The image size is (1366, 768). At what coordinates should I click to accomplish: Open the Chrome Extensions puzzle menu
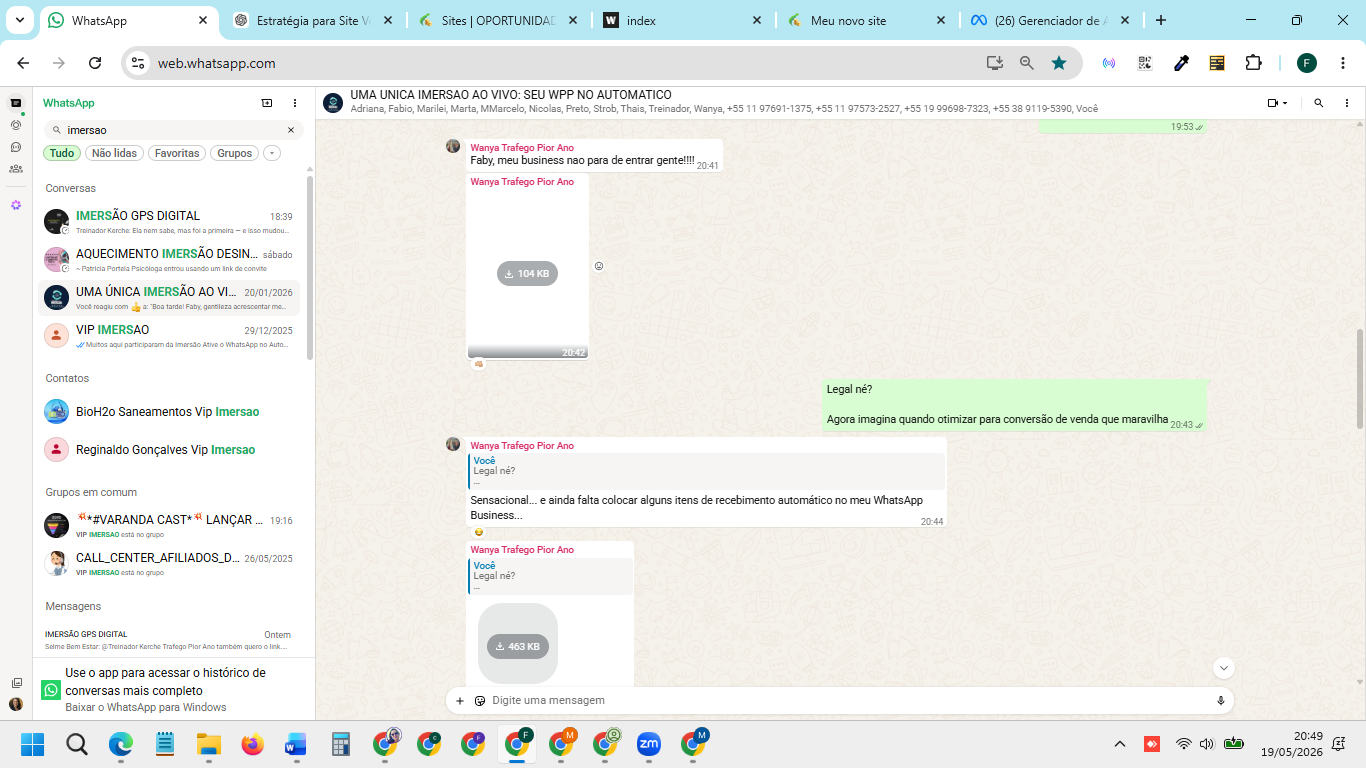pyautogui.click(x=1253, y=63)
